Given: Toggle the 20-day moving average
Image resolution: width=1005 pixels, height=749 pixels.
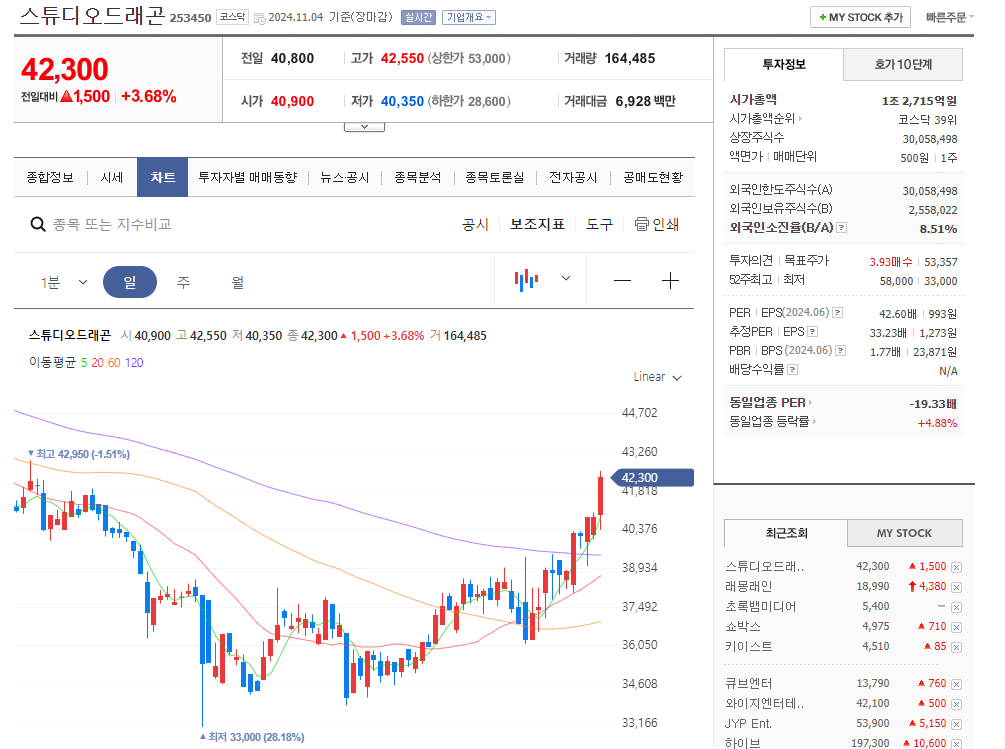Looking at the screenshot, I should [x=97, y=363].
